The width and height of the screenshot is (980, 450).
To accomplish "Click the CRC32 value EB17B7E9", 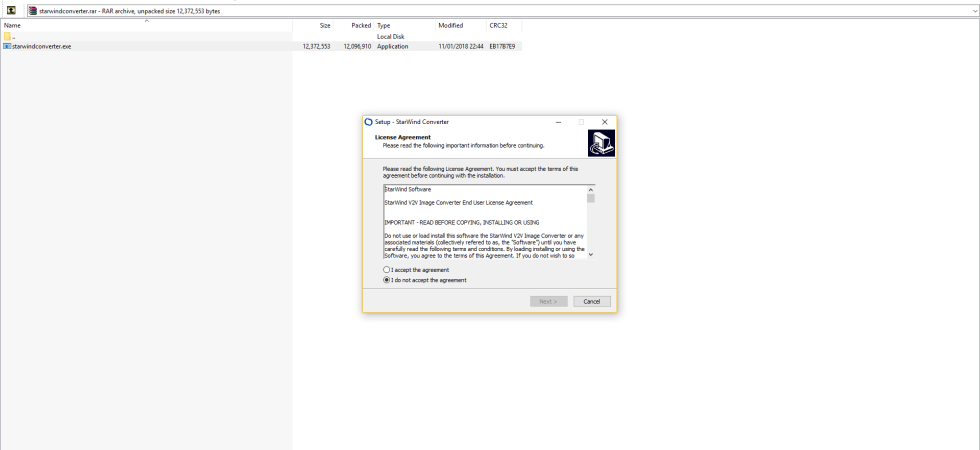I will coord(502,46).
